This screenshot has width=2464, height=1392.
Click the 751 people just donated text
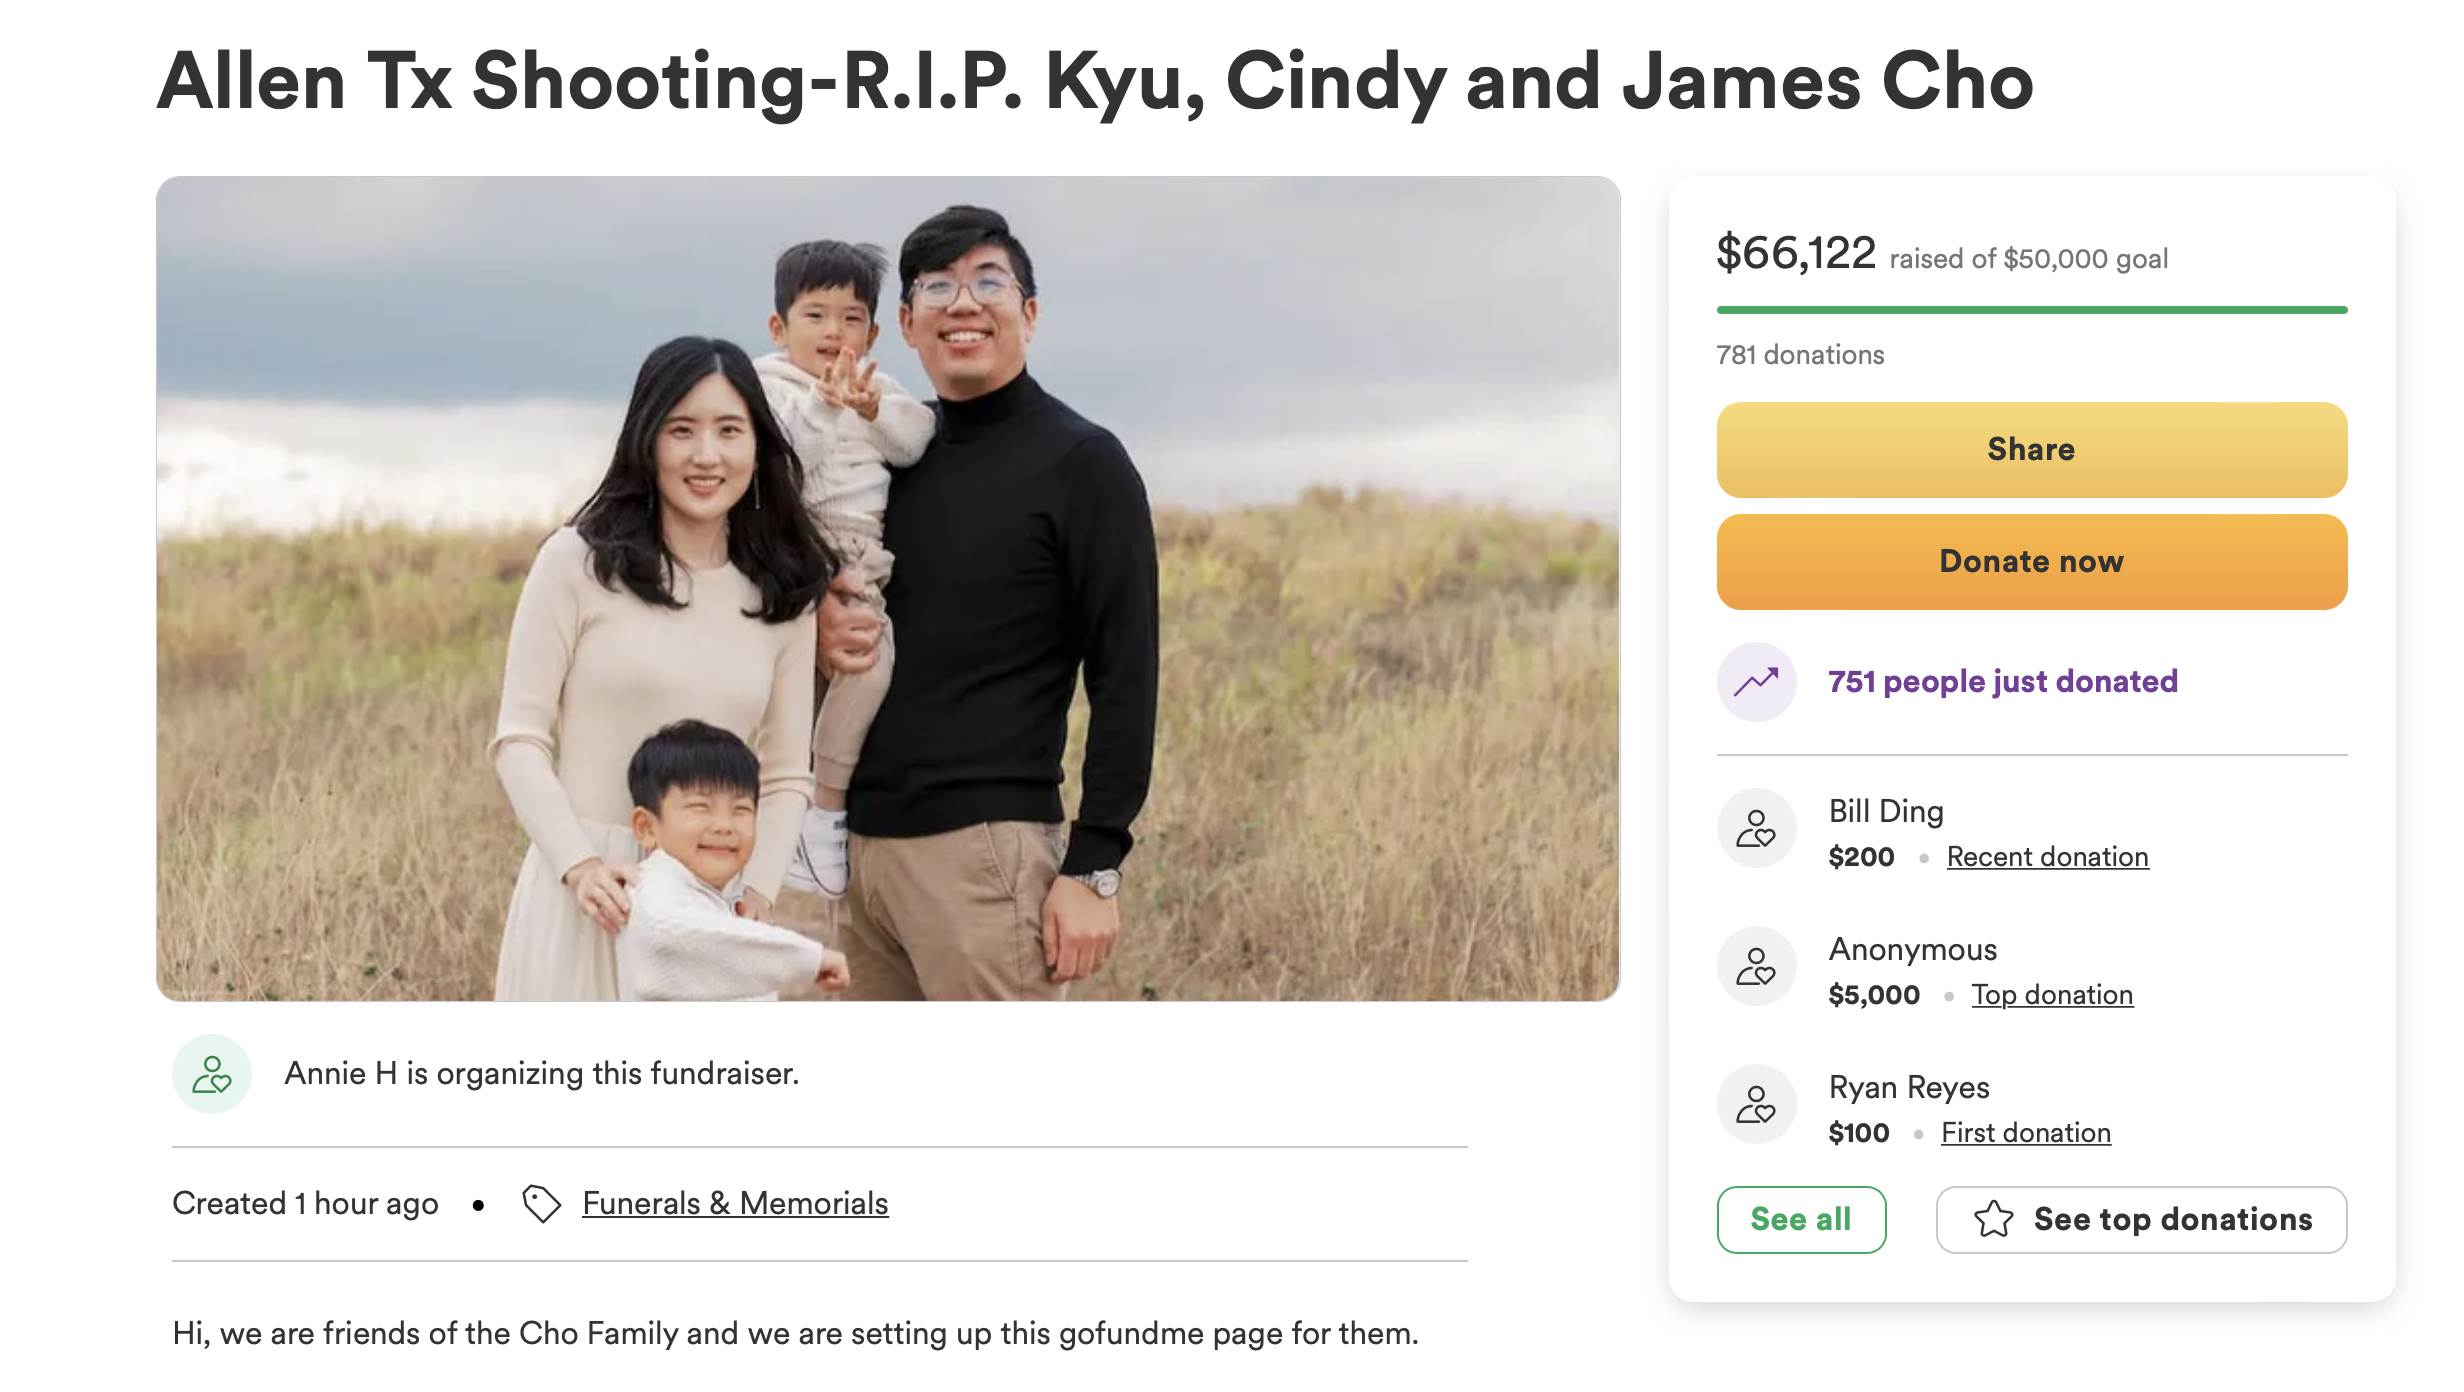(x=2002, y=682)
